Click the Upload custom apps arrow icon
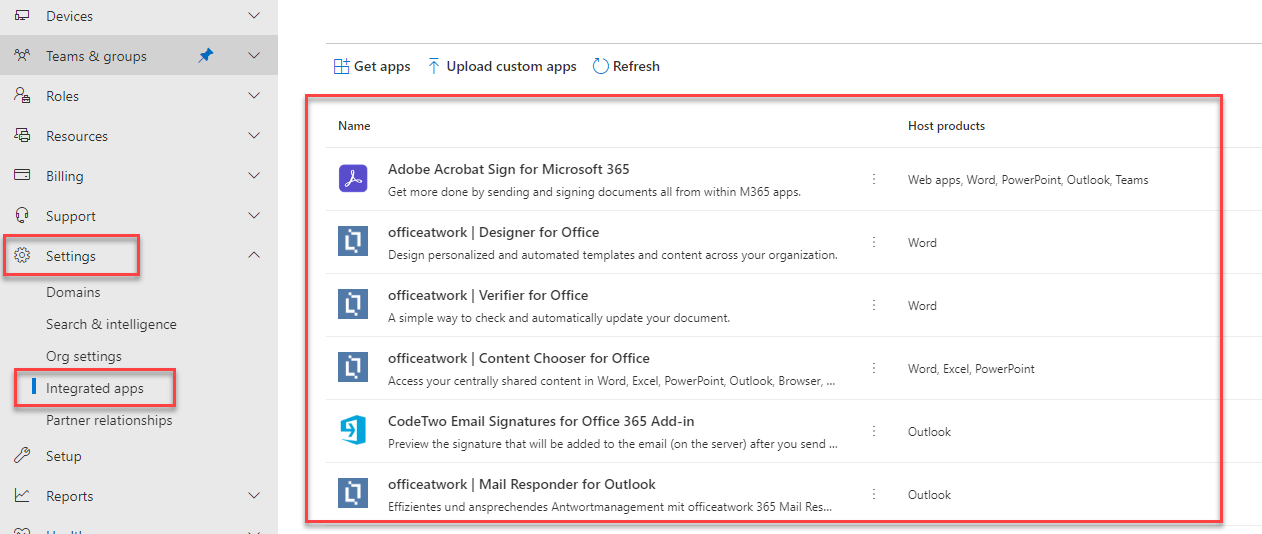The width and height of the screenshot is (1262, 534). click(x=434, y=66)
